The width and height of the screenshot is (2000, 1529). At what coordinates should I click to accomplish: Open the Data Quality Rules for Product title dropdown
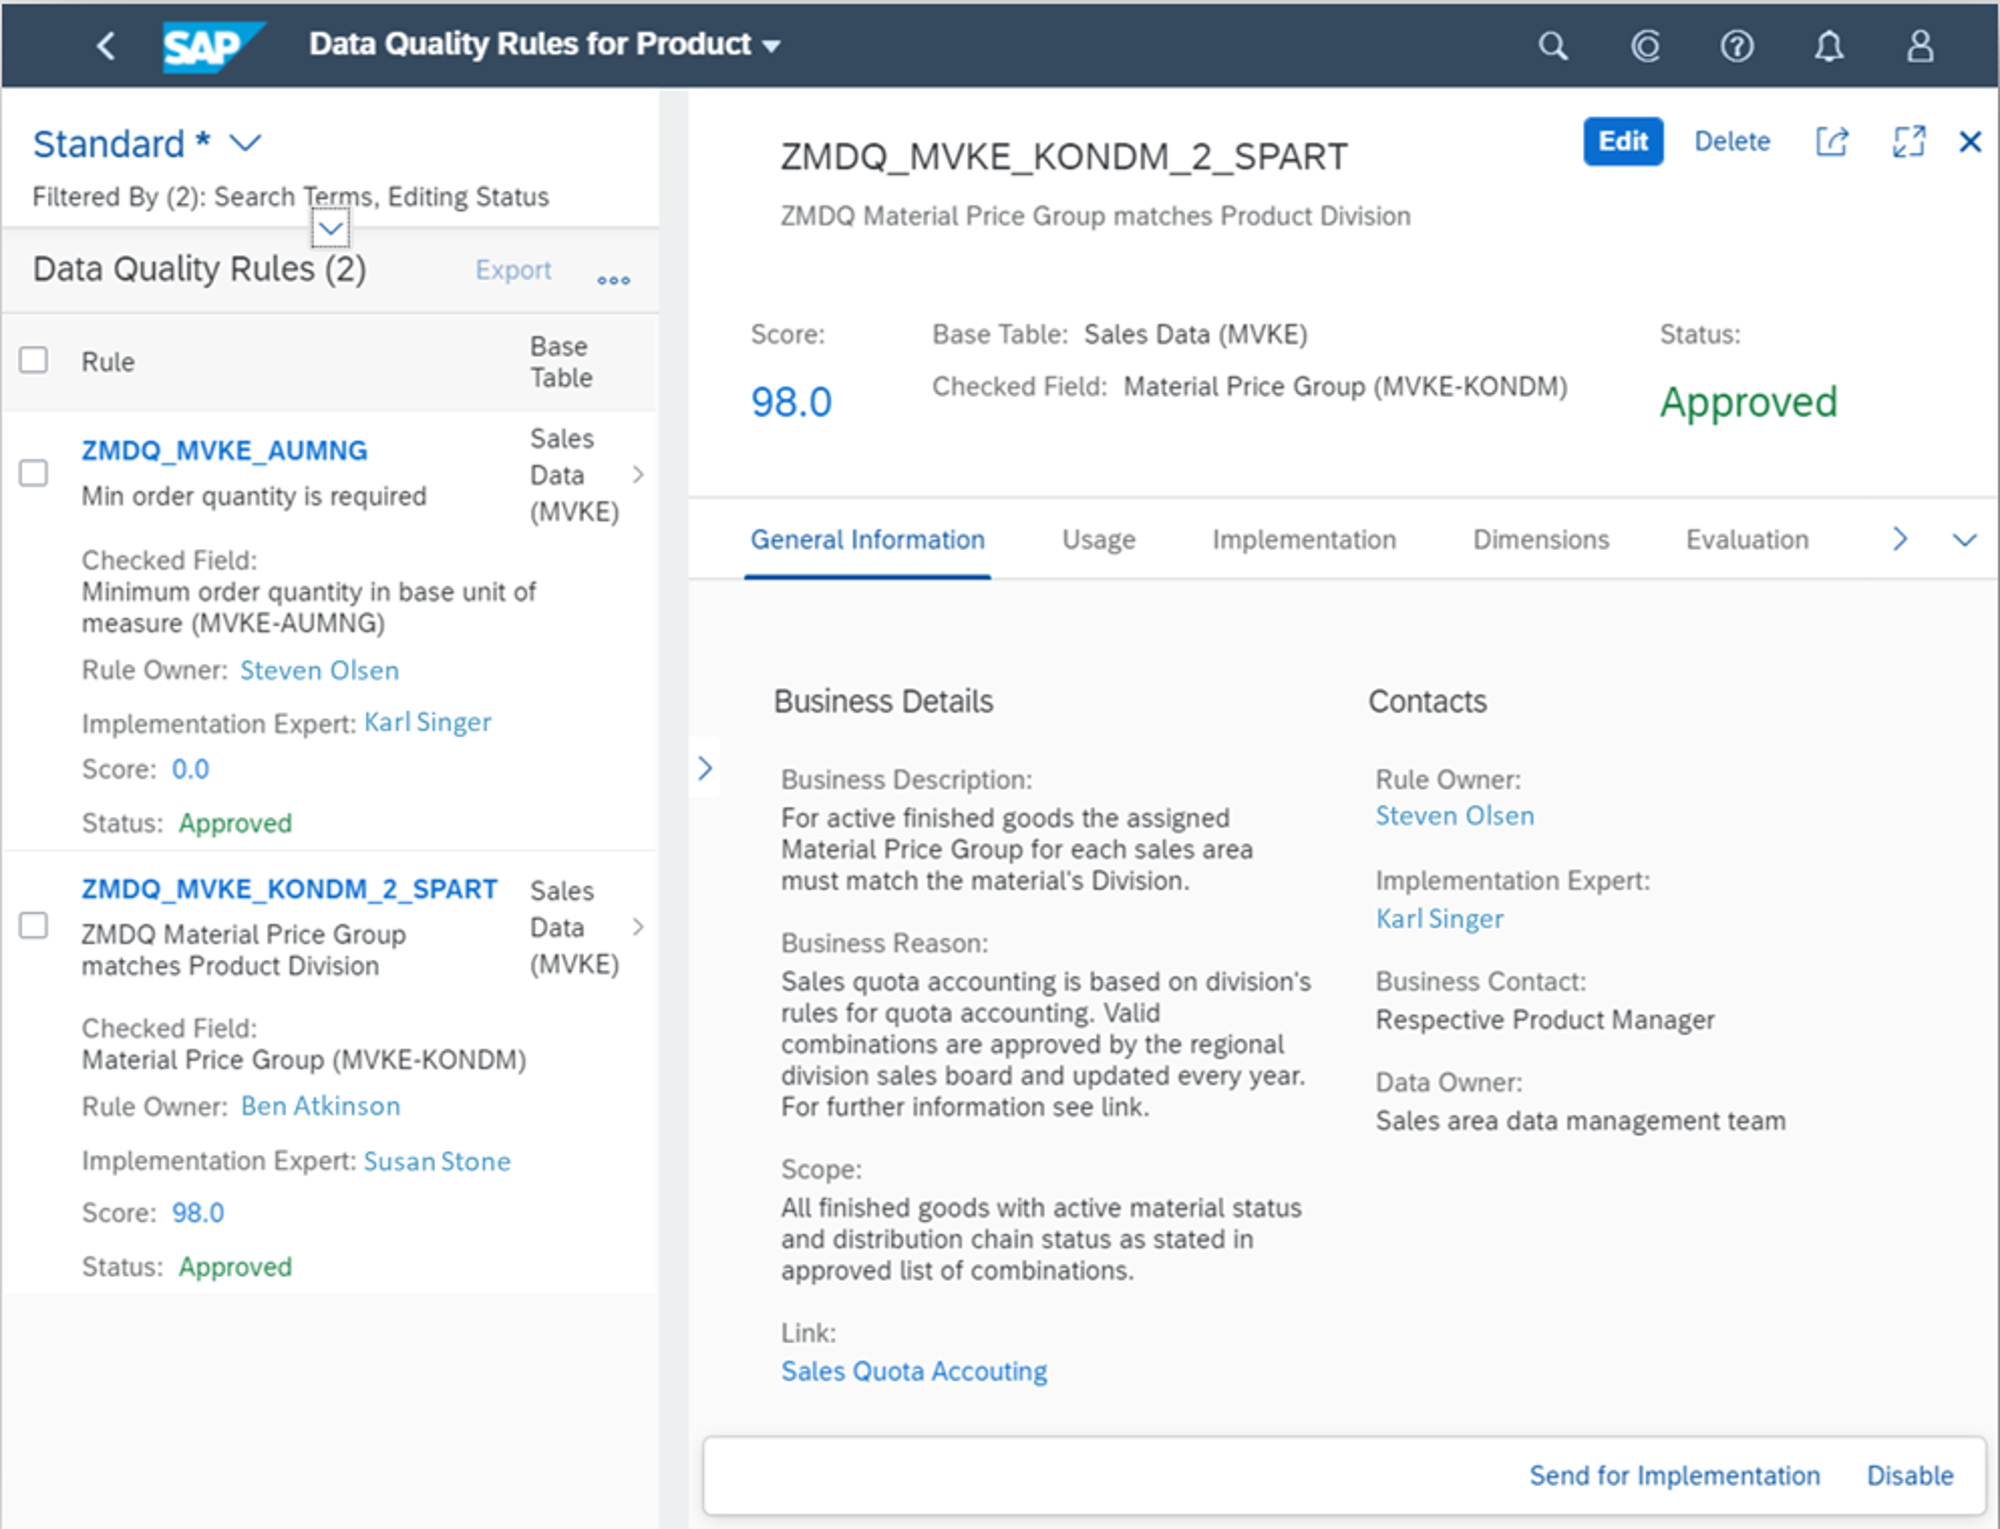click(545, 45)
